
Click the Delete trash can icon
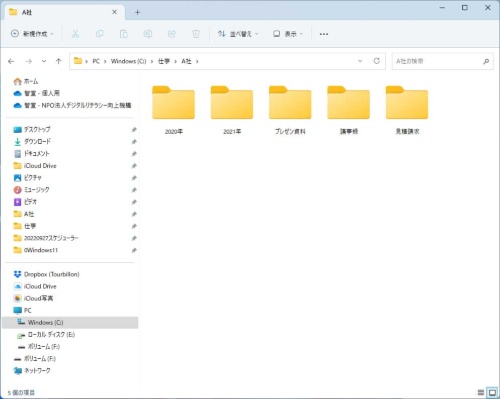click(196, 34)
